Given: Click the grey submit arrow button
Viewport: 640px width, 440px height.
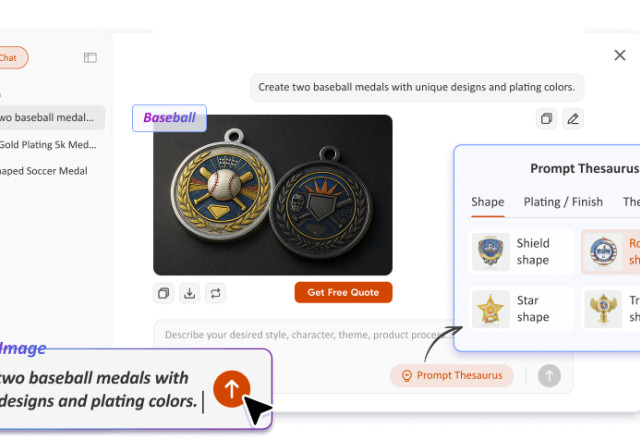Looking at the screenshot, I should (549, 376).
